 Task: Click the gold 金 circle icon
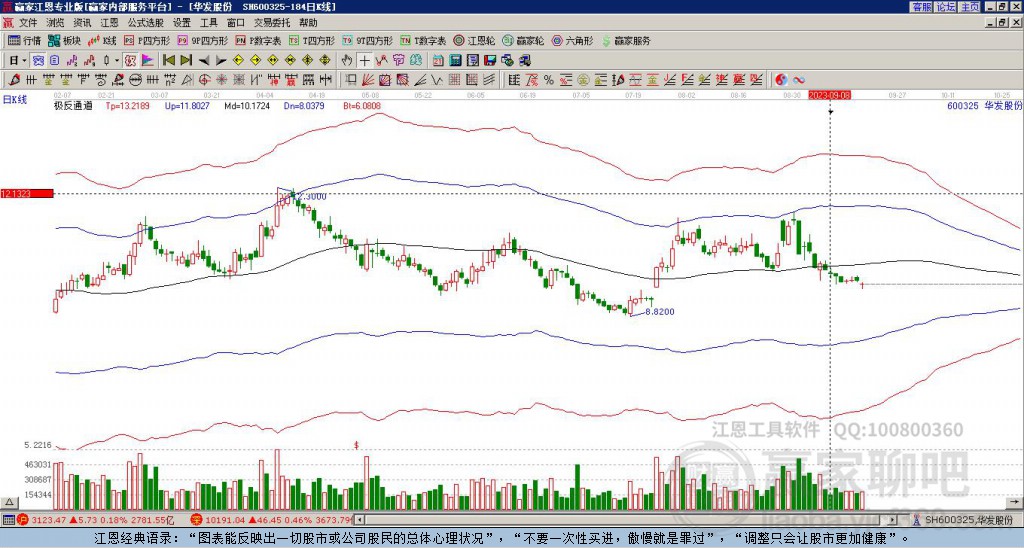click(583, 80)
